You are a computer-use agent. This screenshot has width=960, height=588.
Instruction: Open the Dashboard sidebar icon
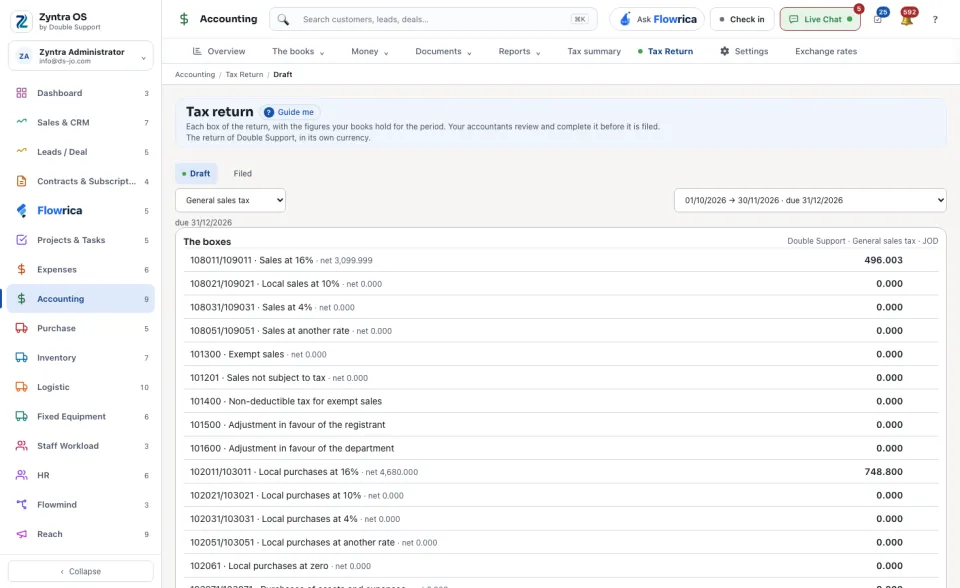21,93
